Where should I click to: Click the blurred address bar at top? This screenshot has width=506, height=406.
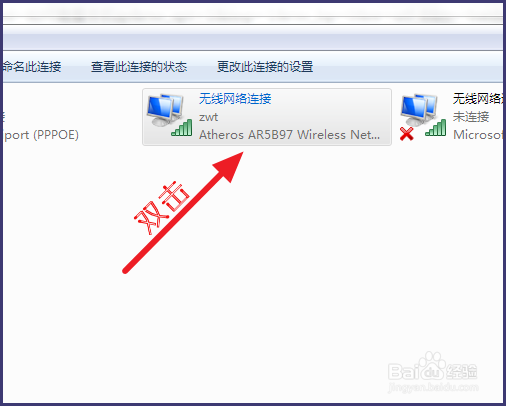(x=253, y=14)
